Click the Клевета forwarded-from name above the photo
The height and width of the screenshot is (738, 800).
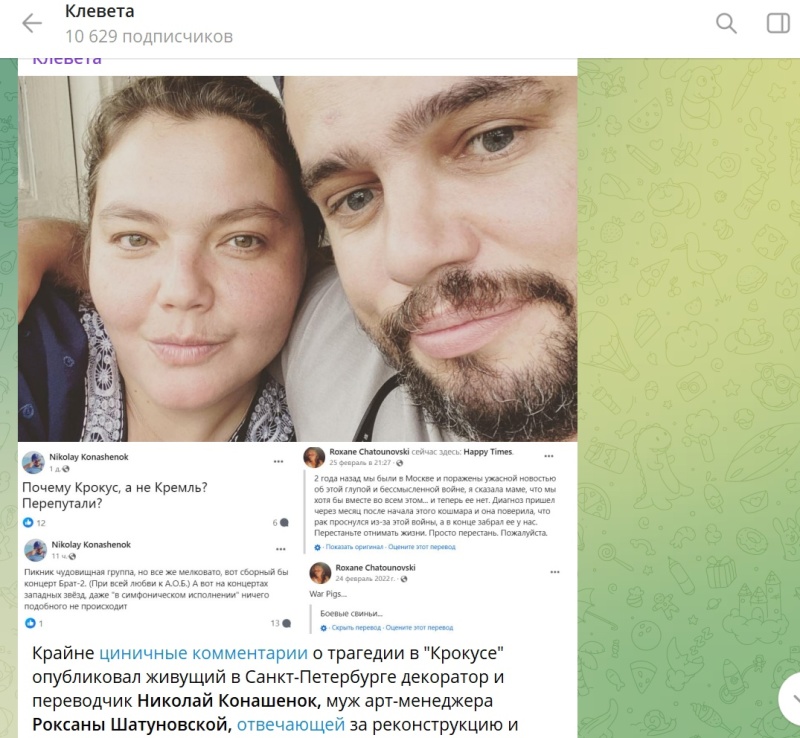[67, 60]
